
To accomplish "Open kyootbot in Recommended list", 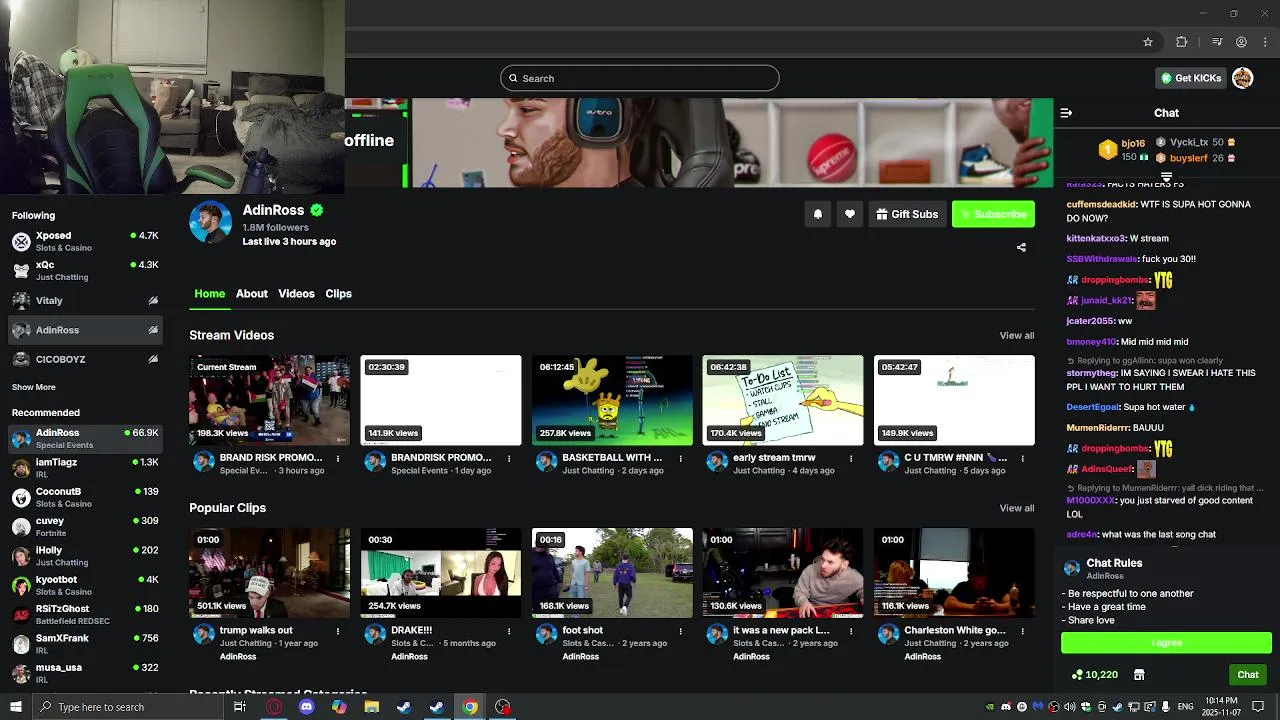I will [85, 585].
